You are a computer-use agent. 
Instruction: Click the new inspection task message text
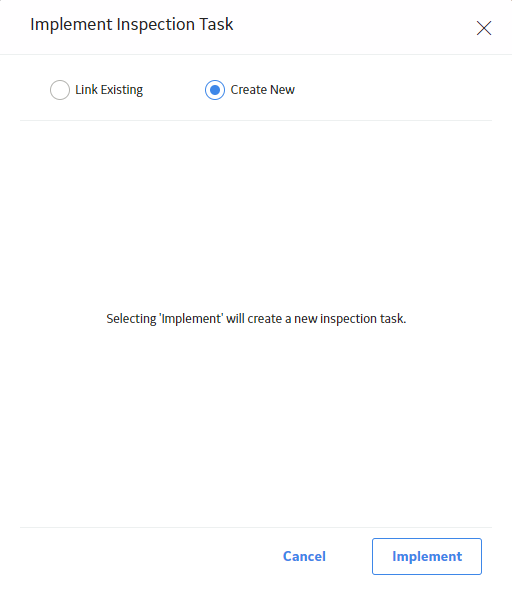tap(256, 319)
